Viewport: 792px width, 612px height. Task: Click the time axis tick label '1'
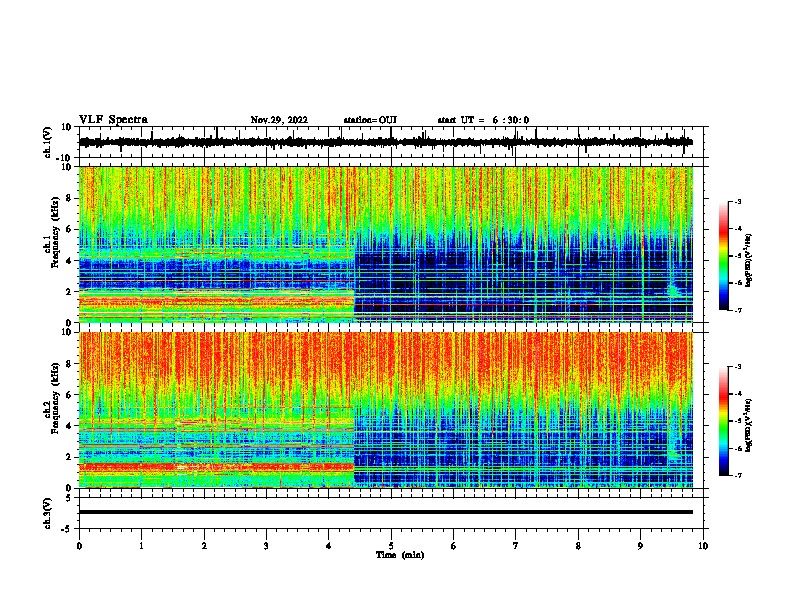click(141, 546)
